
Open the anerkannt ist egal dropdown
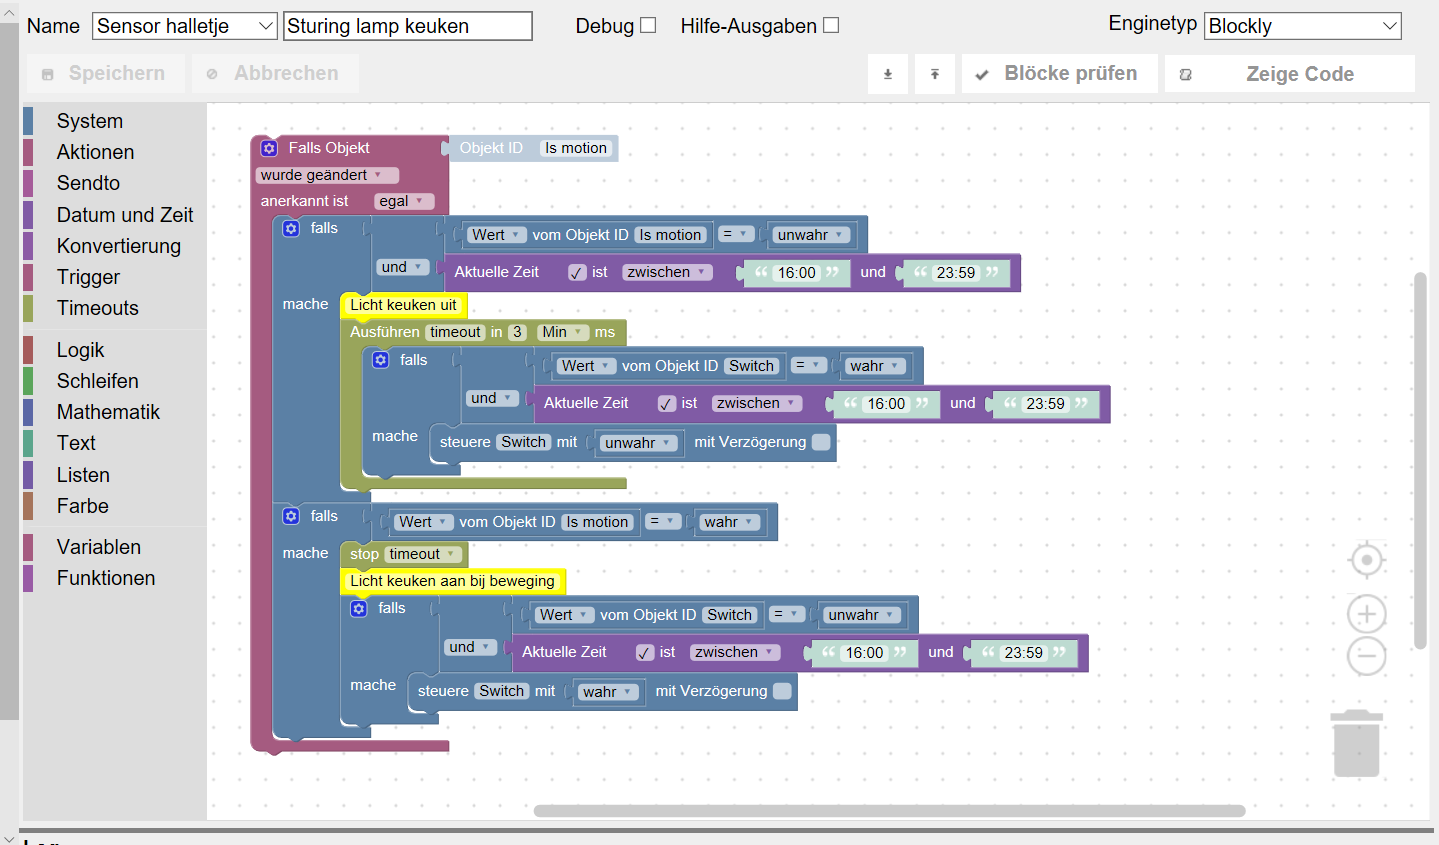404,201
